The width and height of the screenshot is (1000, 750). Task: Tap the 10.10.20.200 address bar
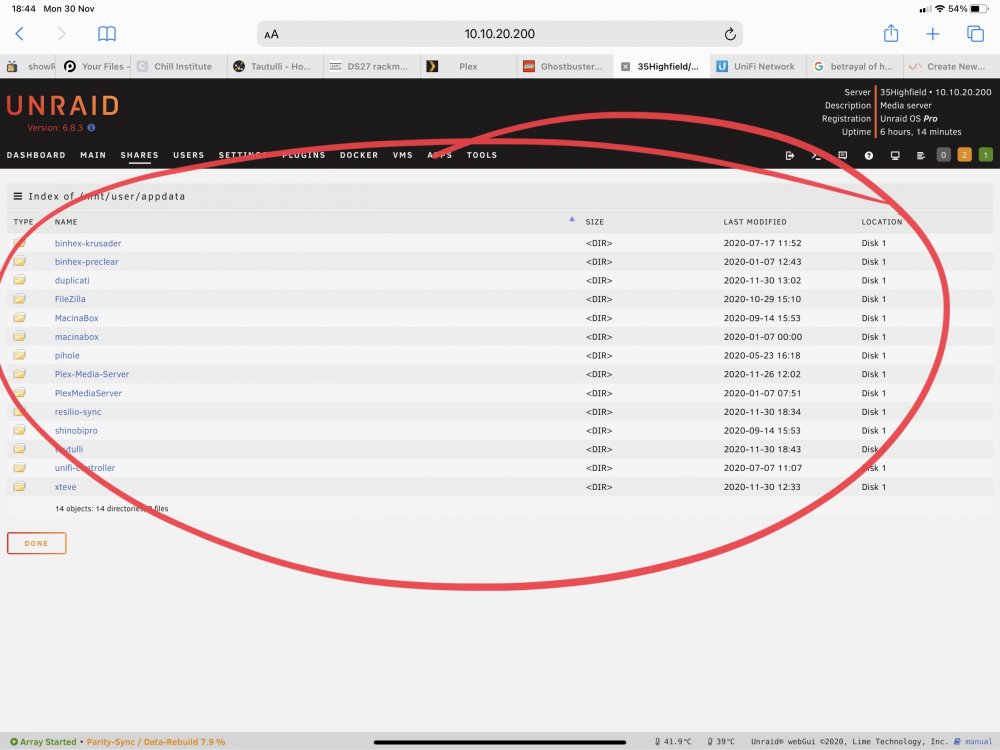point(499,34)
